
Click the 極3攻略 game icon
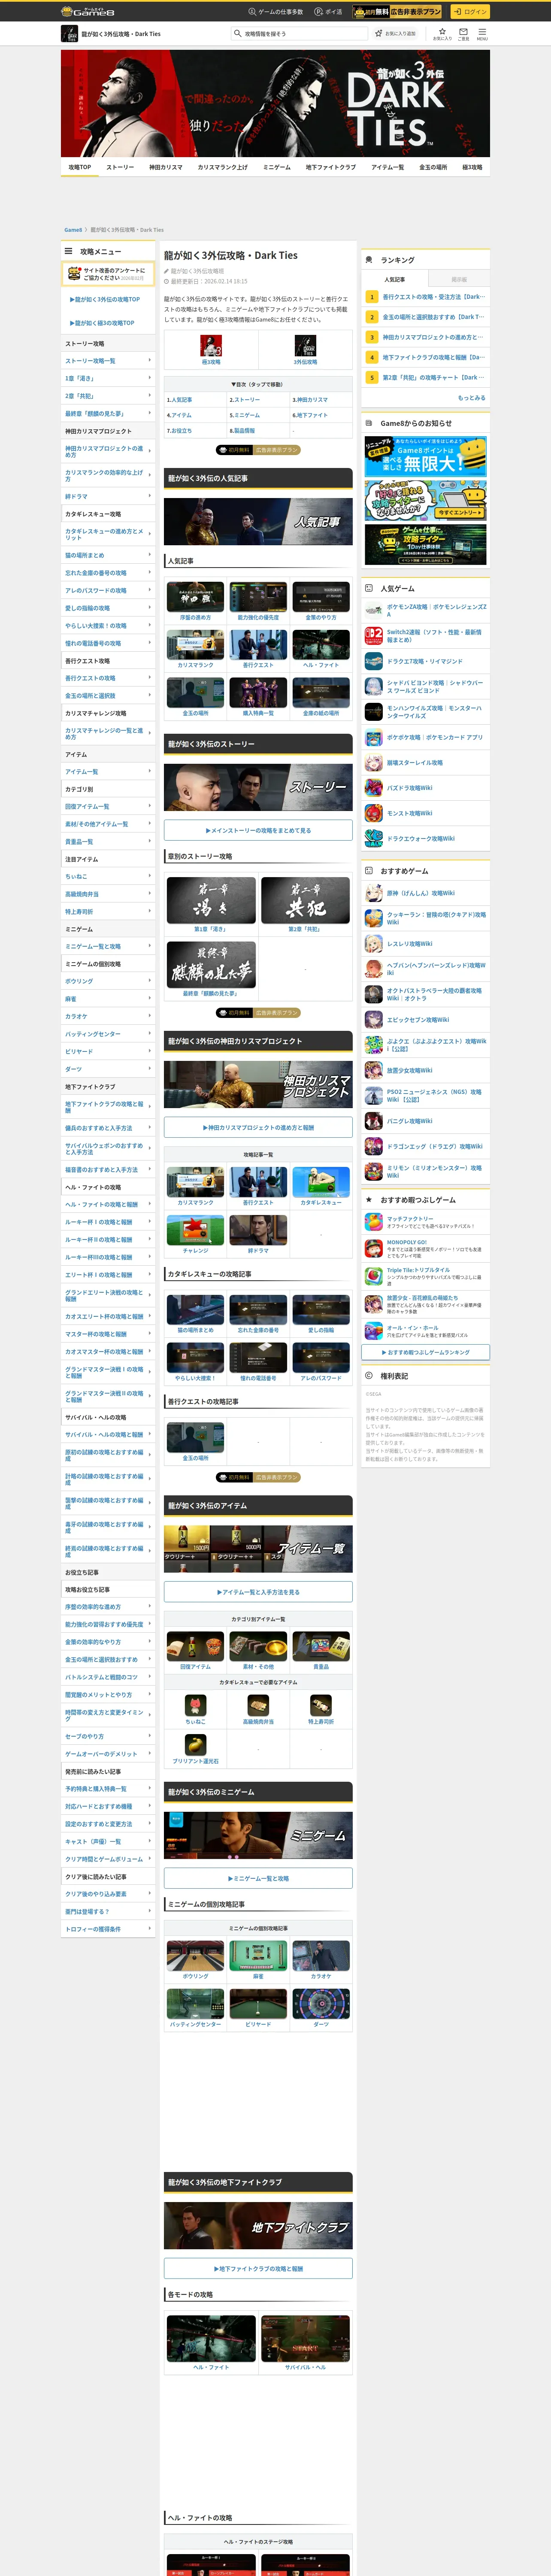pyautogui.click(x=211, y=345)
